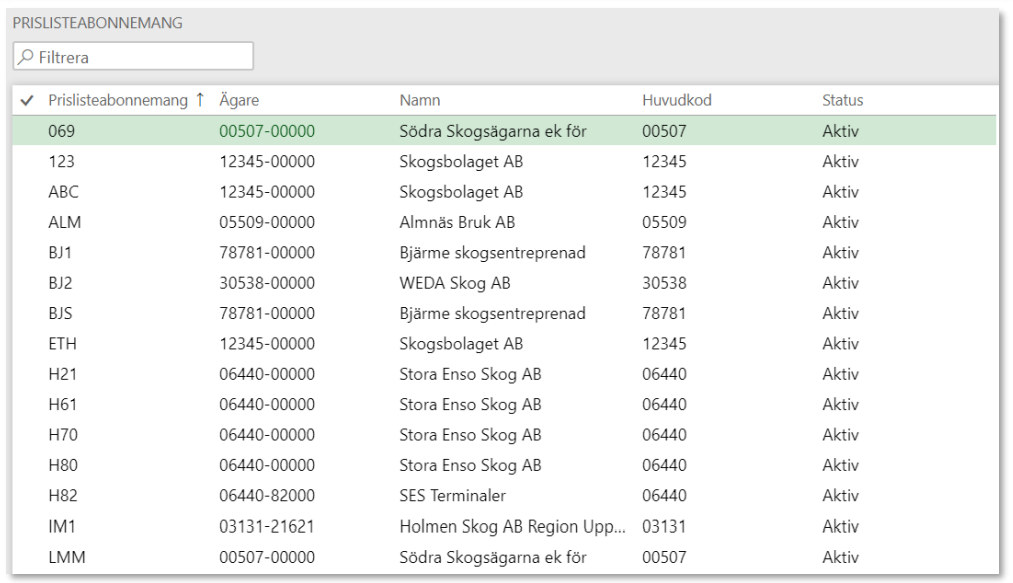Click the name SES Terminaler
1013x583 pixels.
pos(452,495)
